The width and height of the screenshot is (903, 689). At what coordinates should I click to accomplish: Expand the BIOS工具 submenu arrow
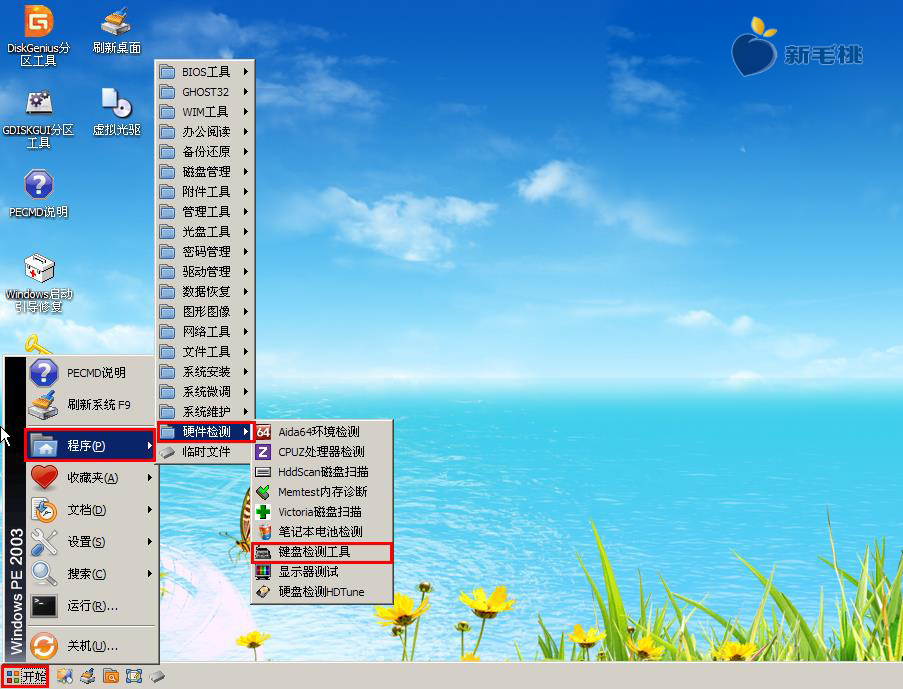(246, 71)
